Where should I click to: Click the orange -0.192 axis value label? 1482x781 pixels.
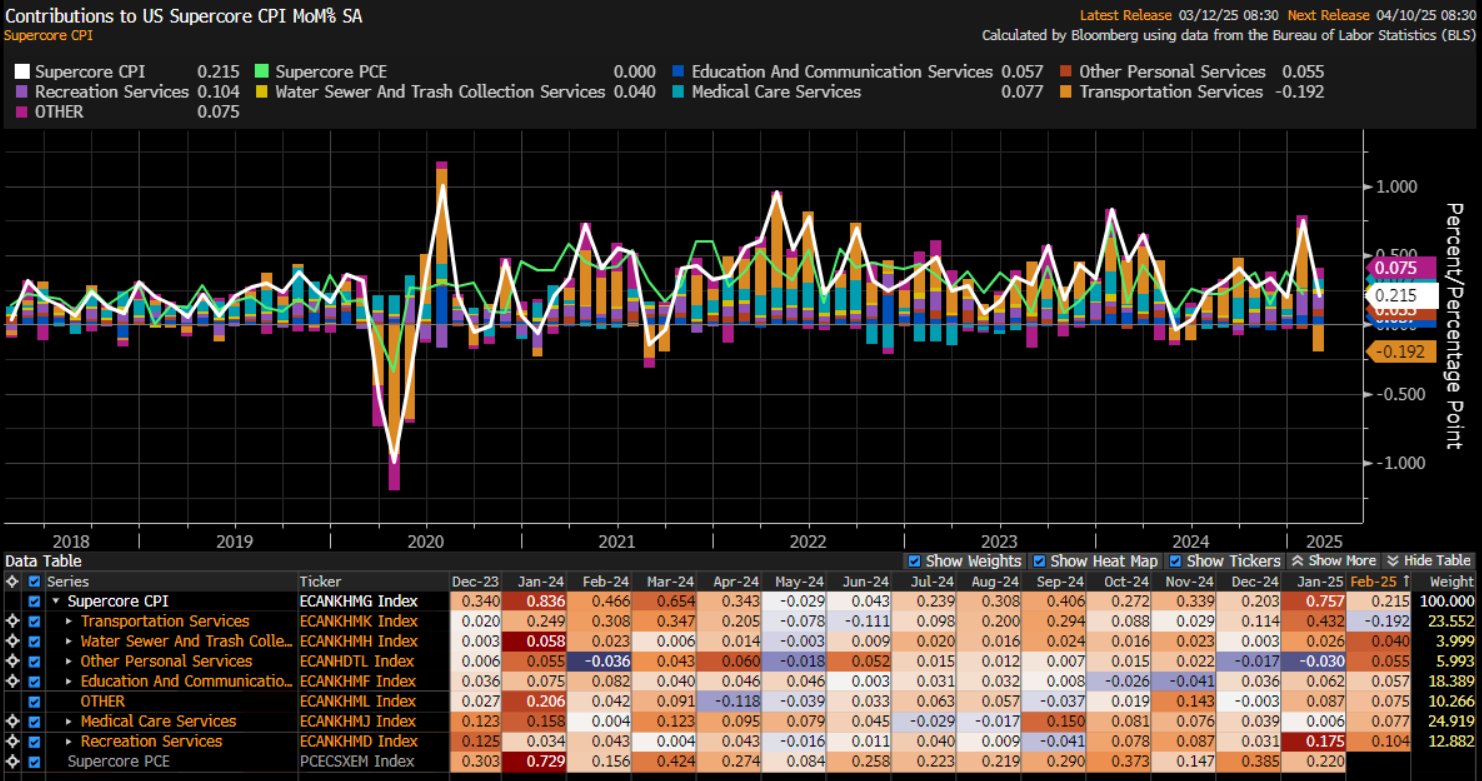pyautogui.click(x=1400, y=351)
